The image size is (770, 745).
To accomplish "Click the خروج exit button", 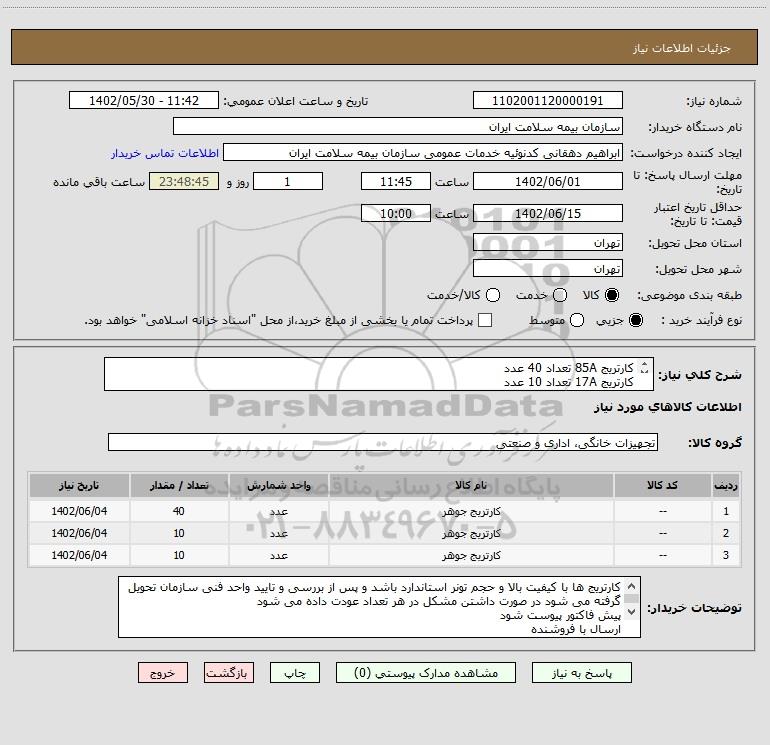I will pyautogui.click(x=163, y=673).
